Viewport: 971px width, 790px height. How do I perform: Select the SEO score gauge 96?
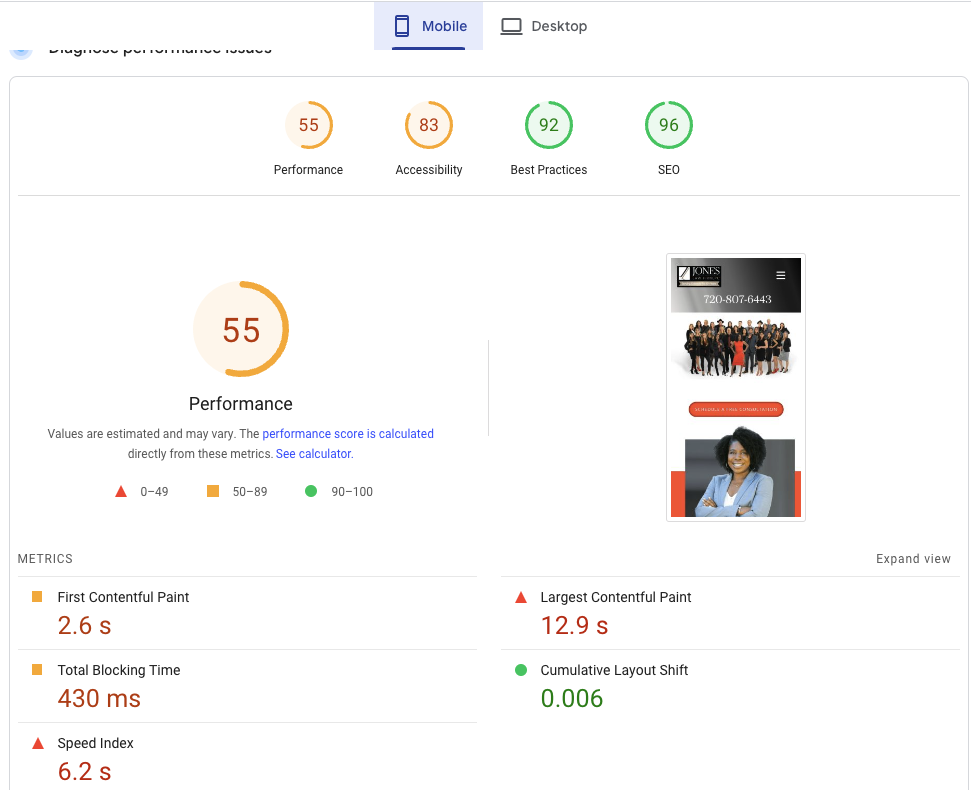pos(669,126)
